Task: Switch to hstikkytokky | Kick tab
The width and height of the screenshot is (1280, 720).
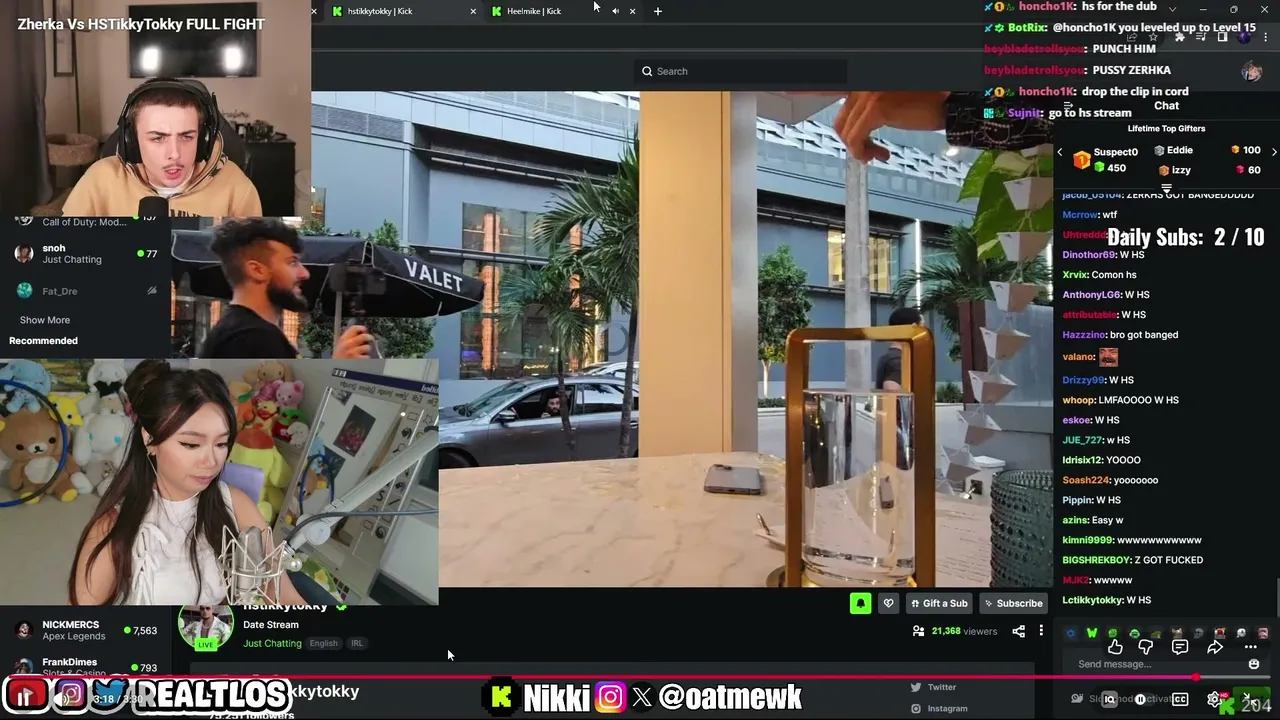Action: (x=400, y=11)
